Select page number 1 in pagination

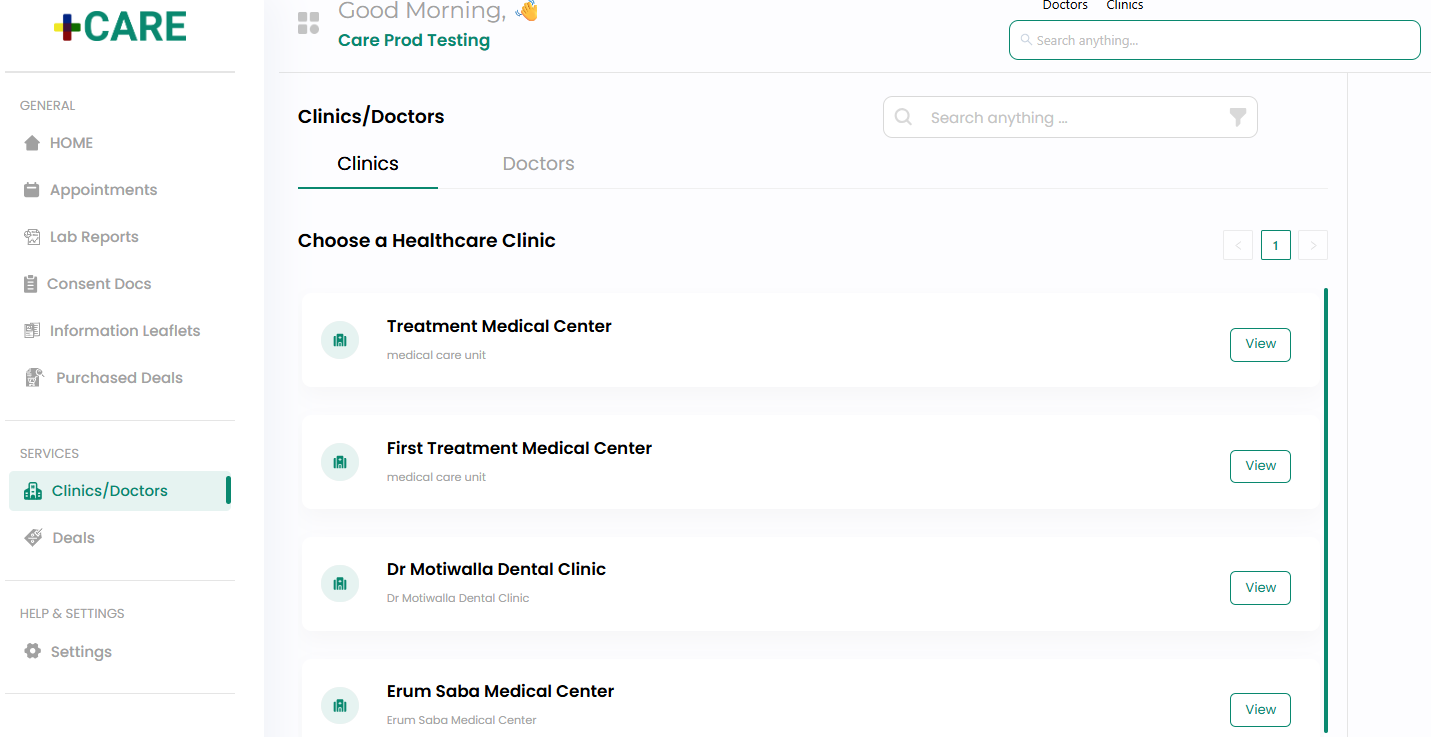1276,245
